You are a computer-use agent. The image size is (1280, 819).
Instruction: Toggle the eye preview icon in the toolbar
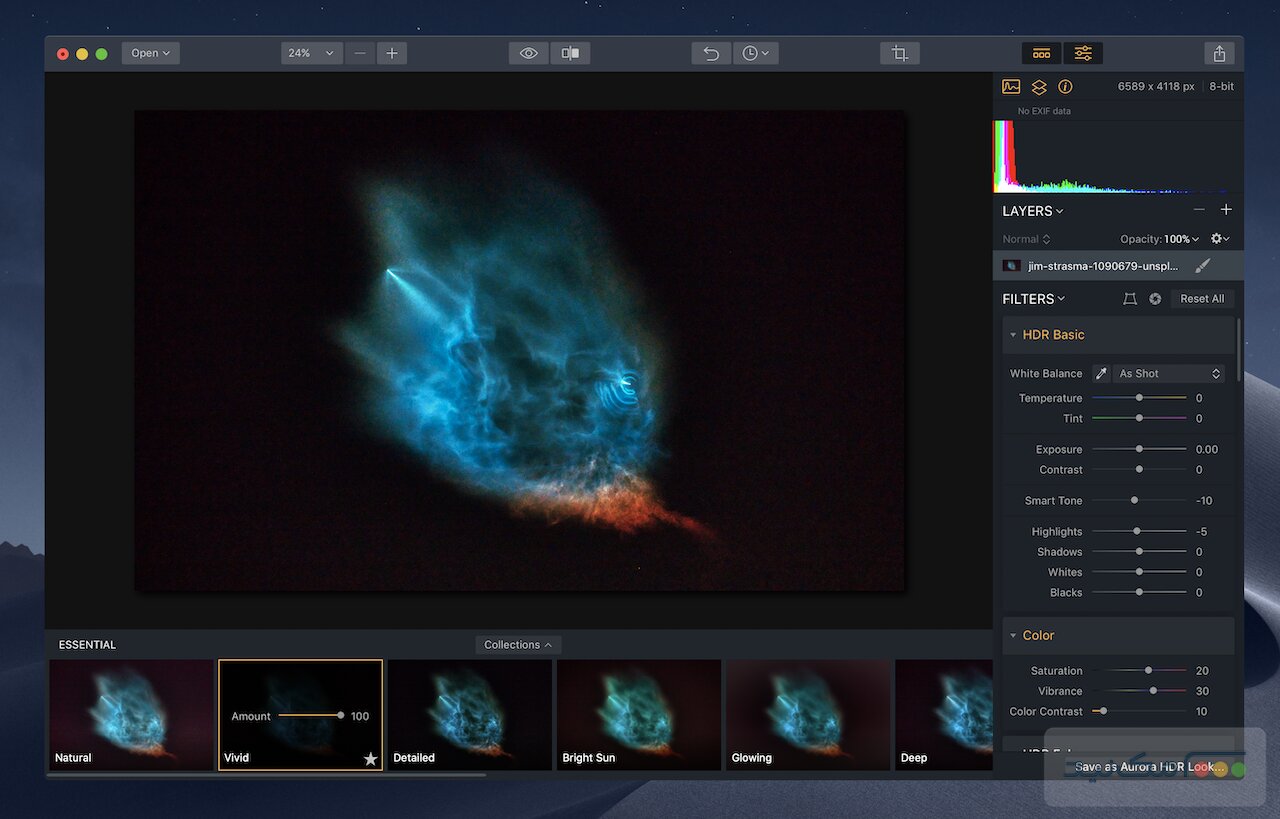[527, 52]
